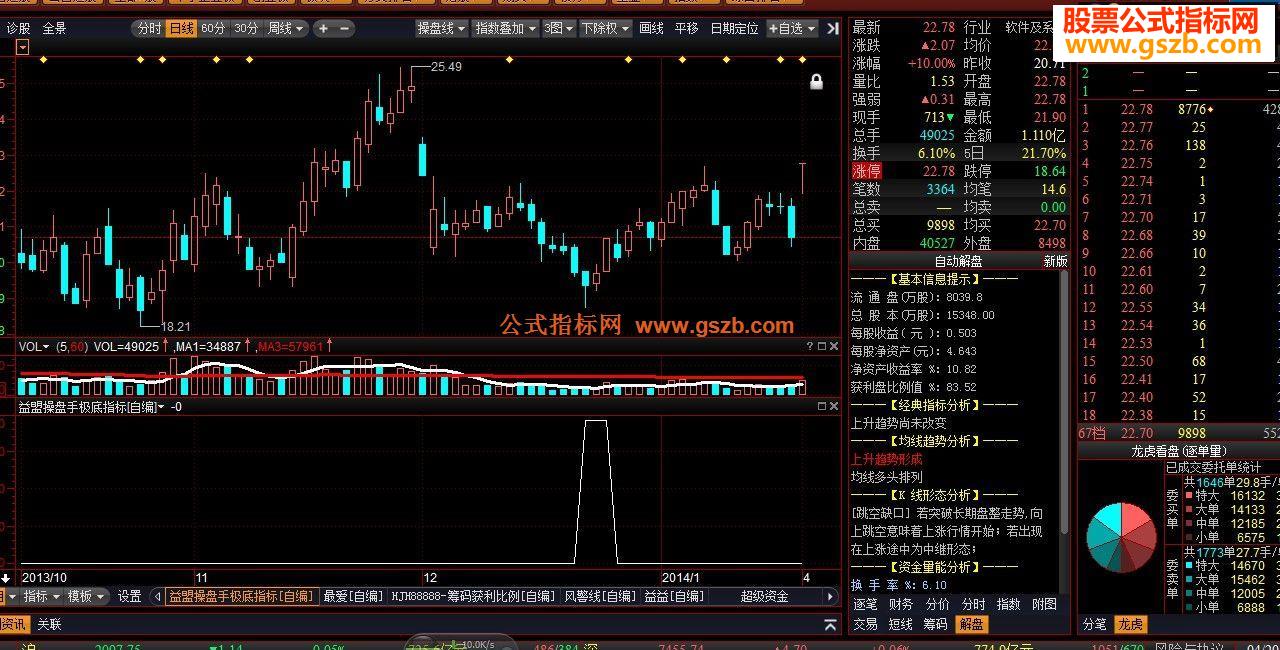
Task: Open the 周线 period dropdown
Action: click(279, 28)
